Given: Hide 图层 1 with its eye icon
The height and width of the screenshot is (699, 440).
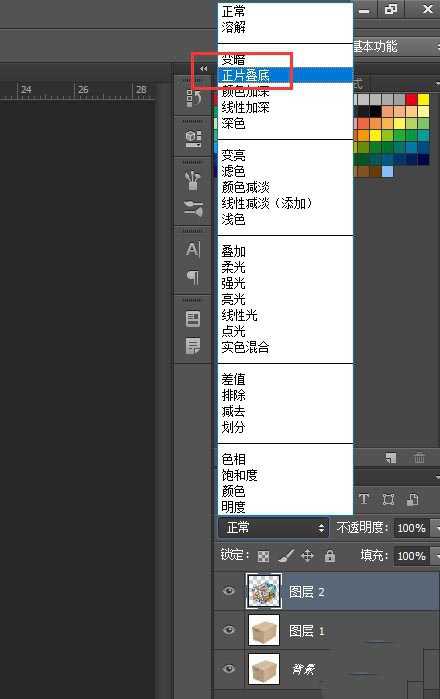Looking at the screenshot, I should [229, 630].
